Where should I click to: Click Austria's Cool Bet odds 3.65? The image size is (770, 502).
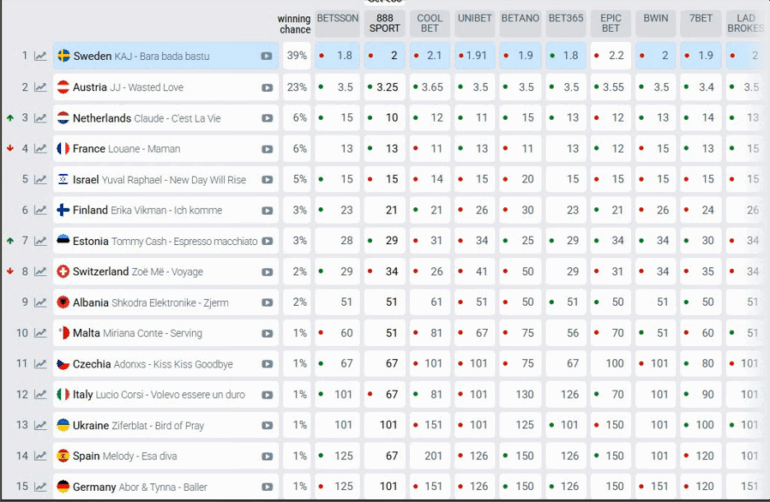coord(430,87)
